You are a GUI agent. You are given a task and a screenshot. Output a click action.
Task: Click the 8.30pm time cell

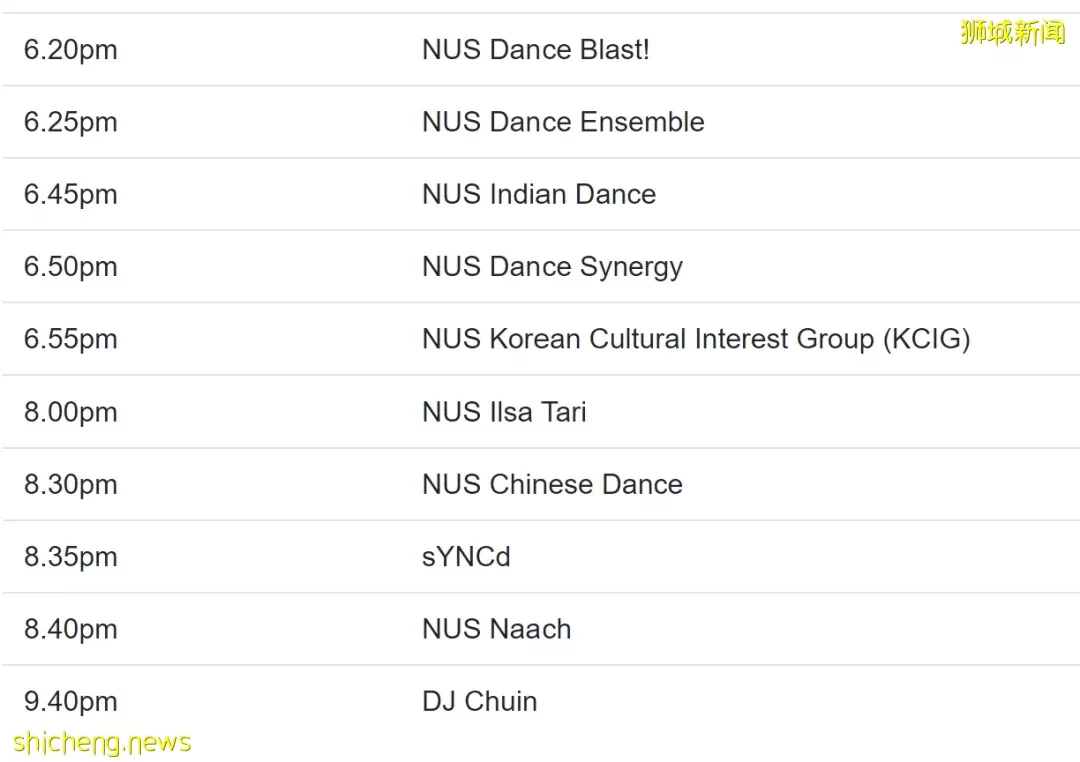point(71,484)
